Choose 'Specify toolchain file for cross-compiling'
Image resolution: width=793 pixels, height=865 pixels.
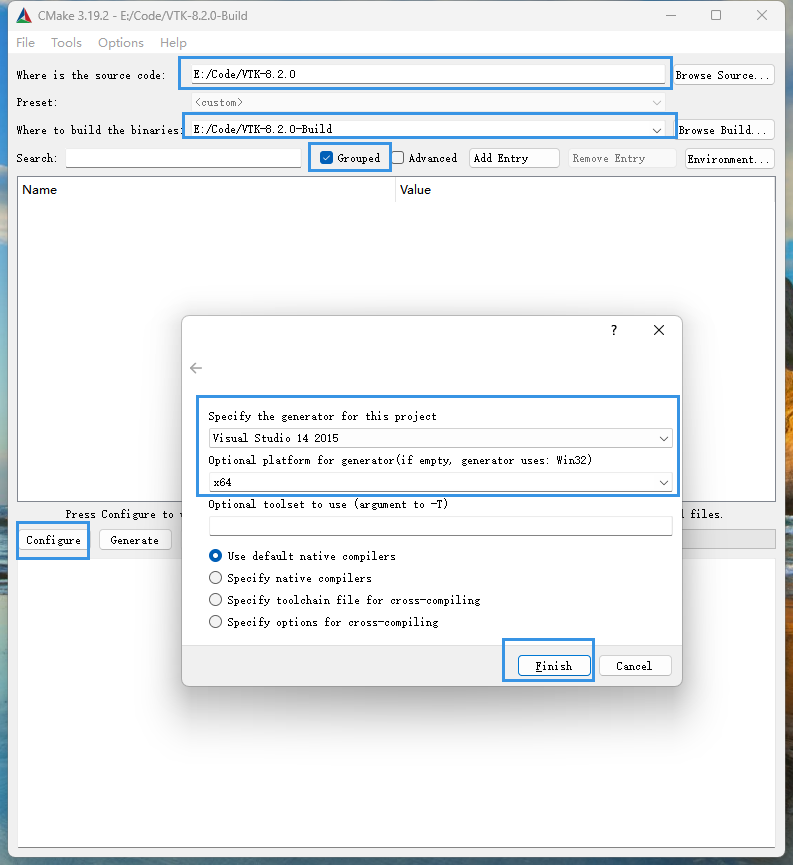pyautogui.click(x=215, y=600)
